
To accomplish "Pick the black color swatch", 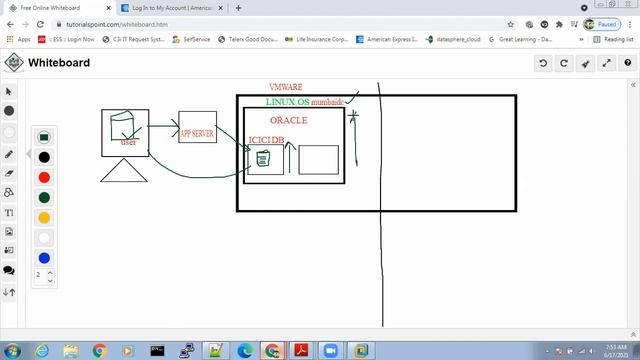I will coord(44,157).
